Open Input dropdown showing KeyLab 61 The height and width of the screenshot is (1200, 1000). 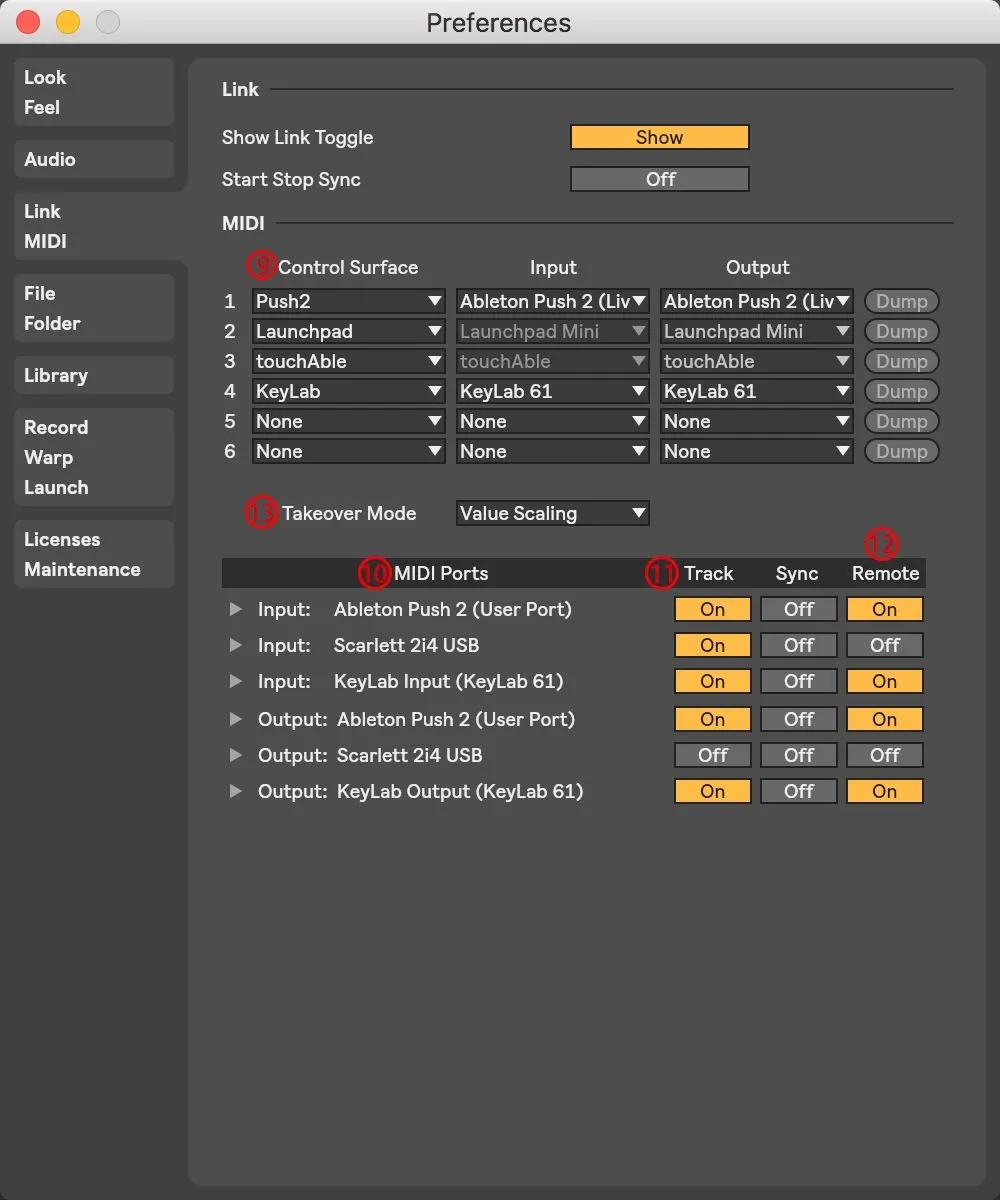[x=553, y=391]
